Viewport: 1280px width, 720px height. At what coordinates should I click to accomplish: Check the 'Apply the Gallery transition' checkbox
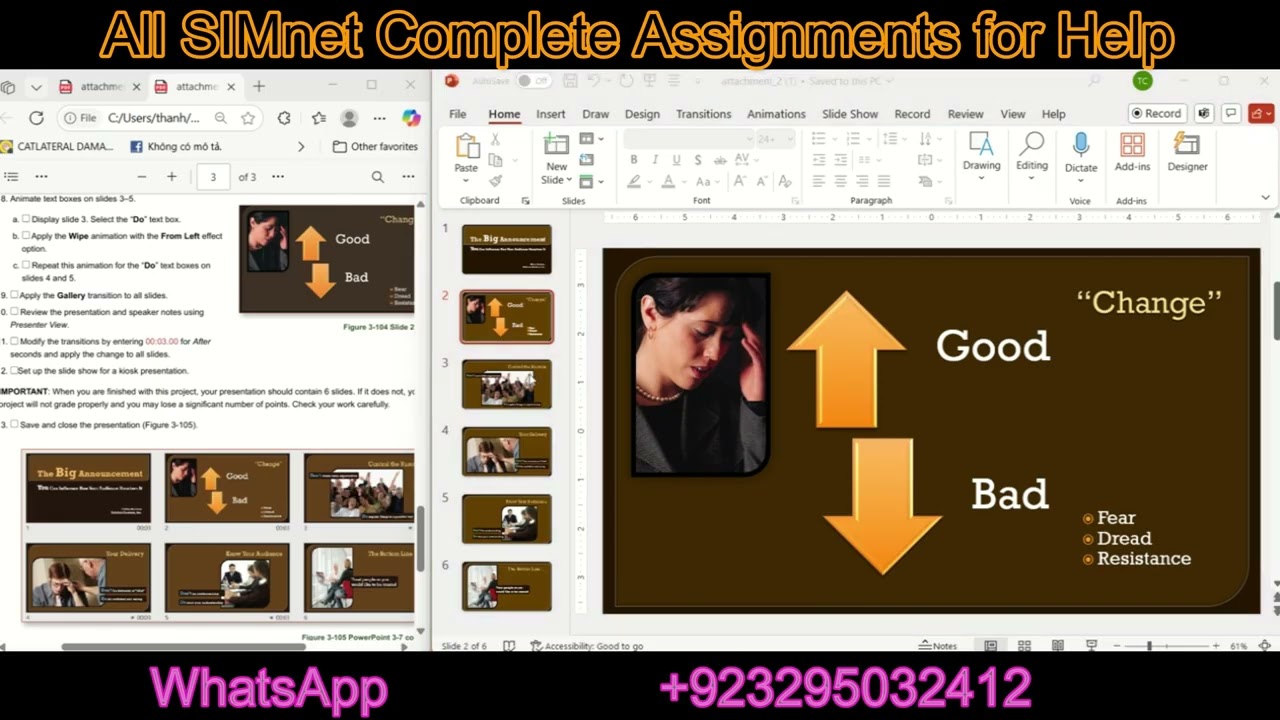[x=14, y=295]
